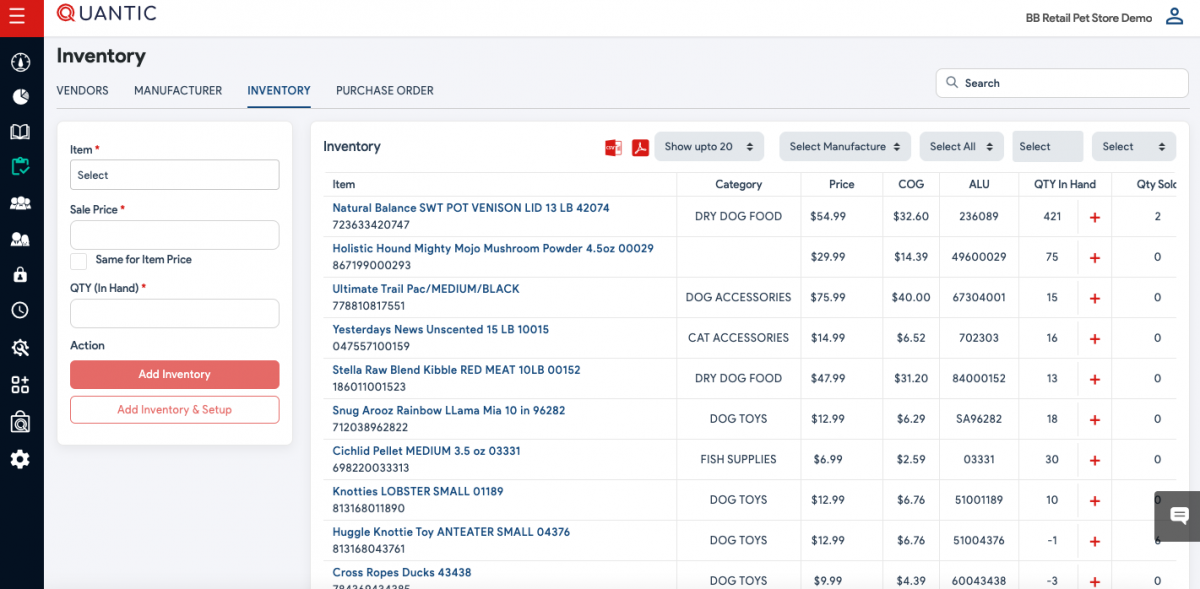Open the user profile icon
The width and height of the screenshot is (1200, 589).
pos(1175,17)
